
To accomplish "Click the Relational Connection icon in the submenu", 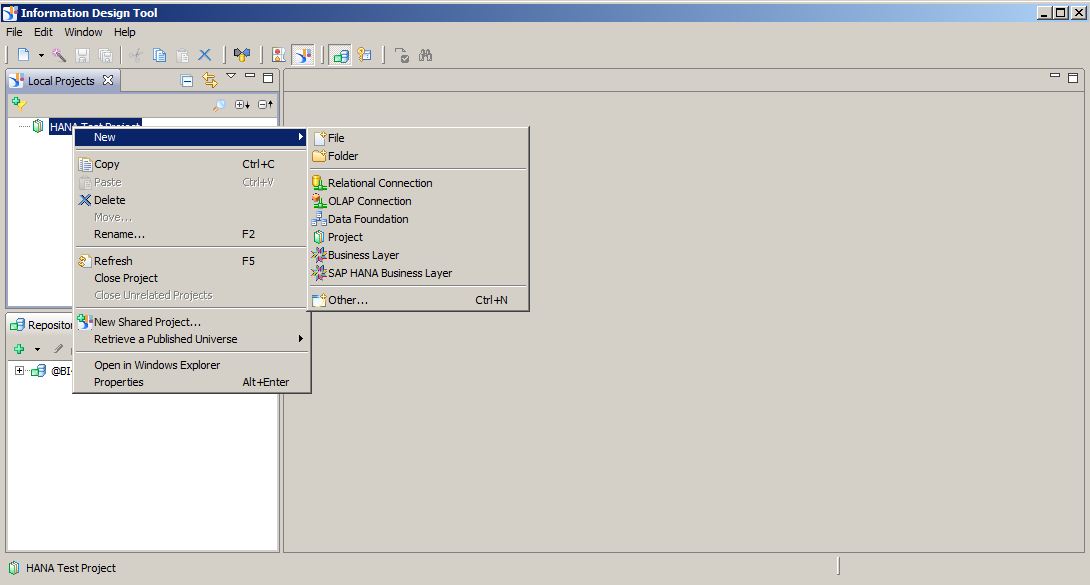I will coord(319,183).
